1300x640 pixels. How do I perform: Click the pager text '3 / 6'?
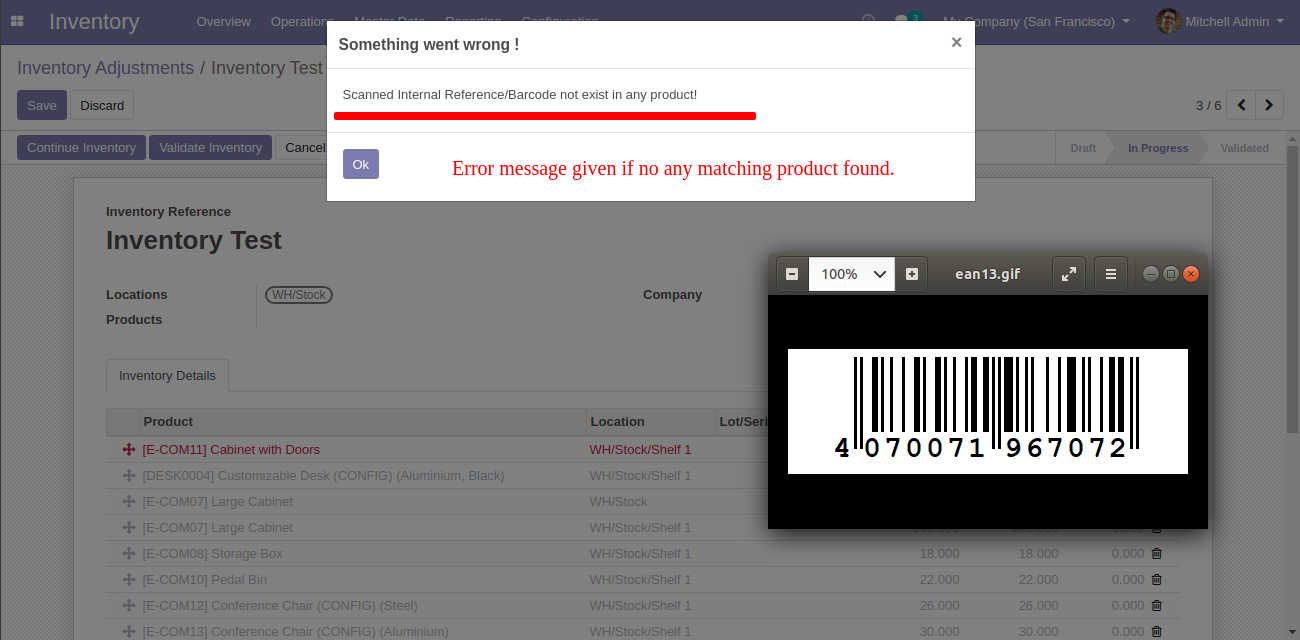1208,105
